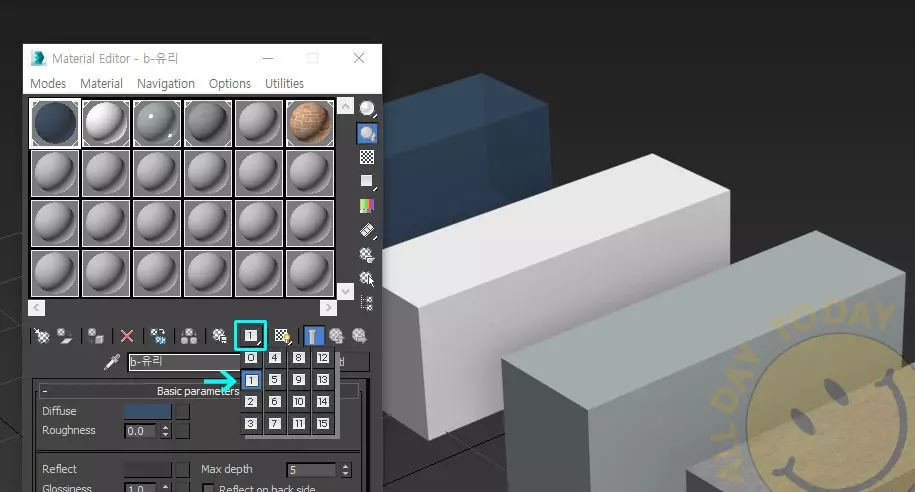The width and height of the screenshot is (915, 492).
Task: Select the glossy grey-green sample slot
Action: coord(157,123)
